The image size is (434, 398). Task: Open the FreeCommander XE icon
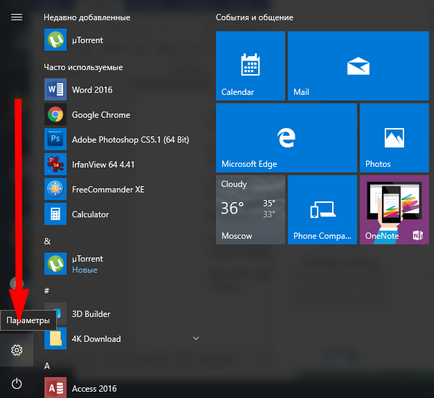(55, 189)
